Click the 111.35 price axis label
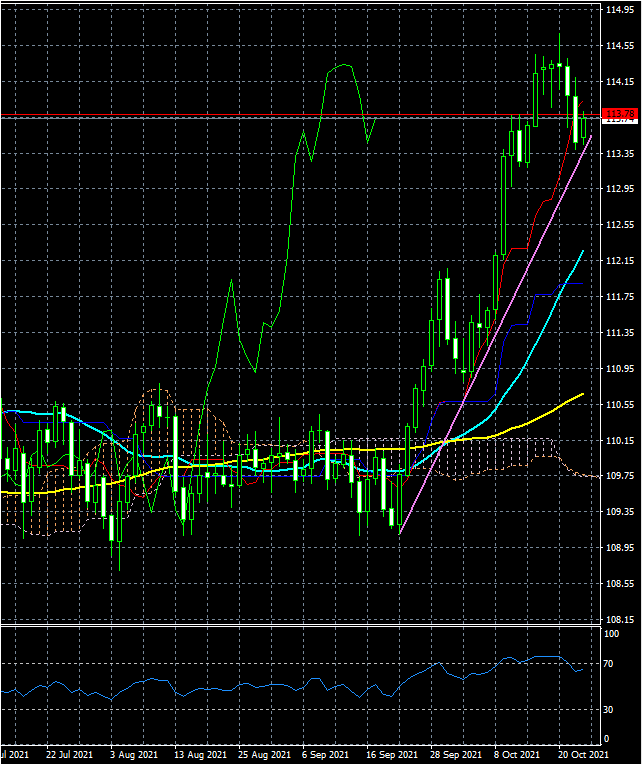The height and width of the screenshot is (765, 643). click(x=620, y=333)
